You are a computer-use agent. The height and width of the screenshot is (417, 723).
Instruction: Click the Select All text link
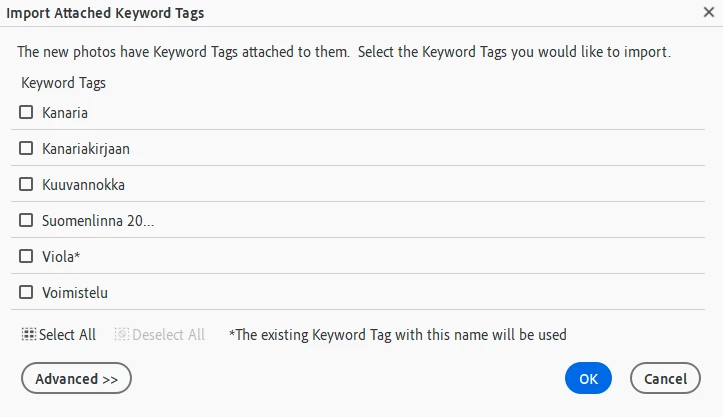[x=67, y=335]
